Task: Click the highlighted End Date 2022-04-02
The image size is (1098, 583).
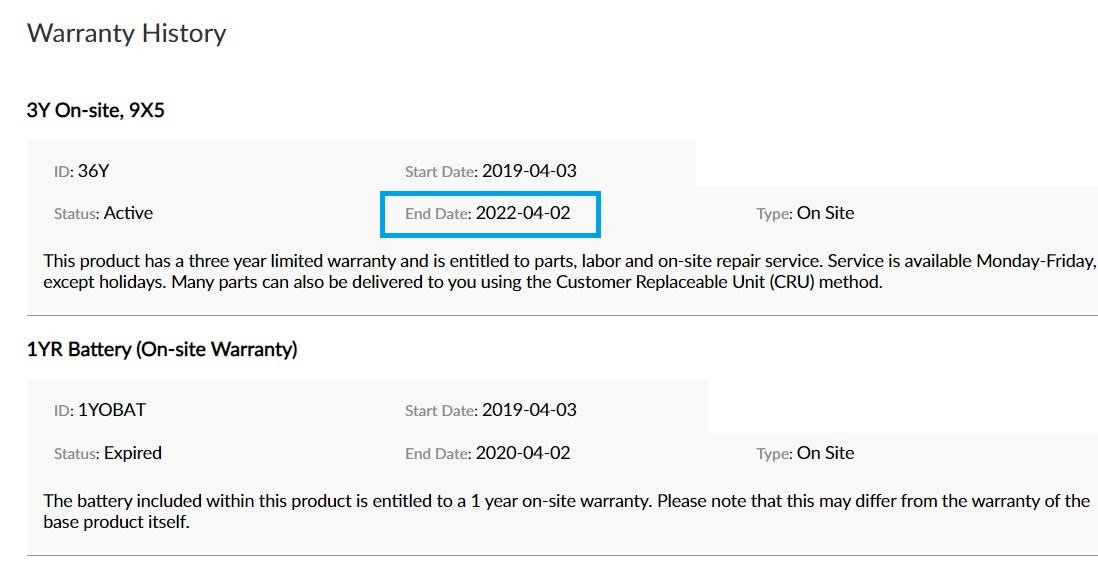Action: click(x=489, y=213)
